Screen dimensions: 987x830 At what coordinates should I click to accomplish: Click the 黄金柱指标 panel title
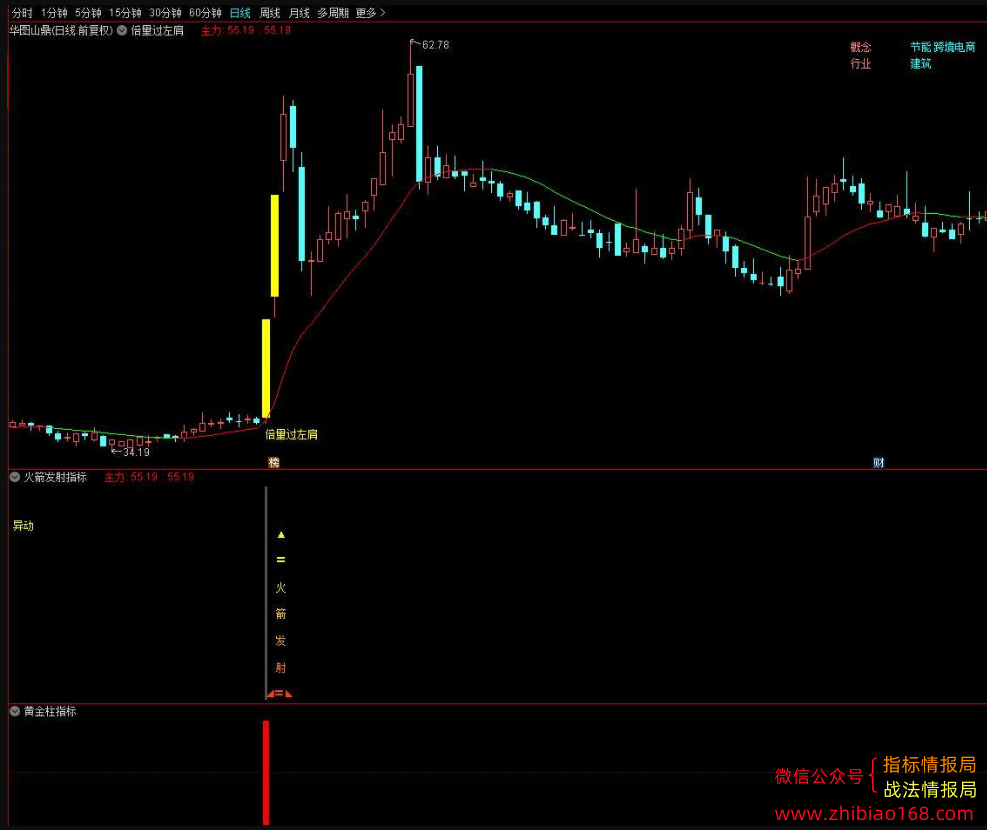(50, 711)
